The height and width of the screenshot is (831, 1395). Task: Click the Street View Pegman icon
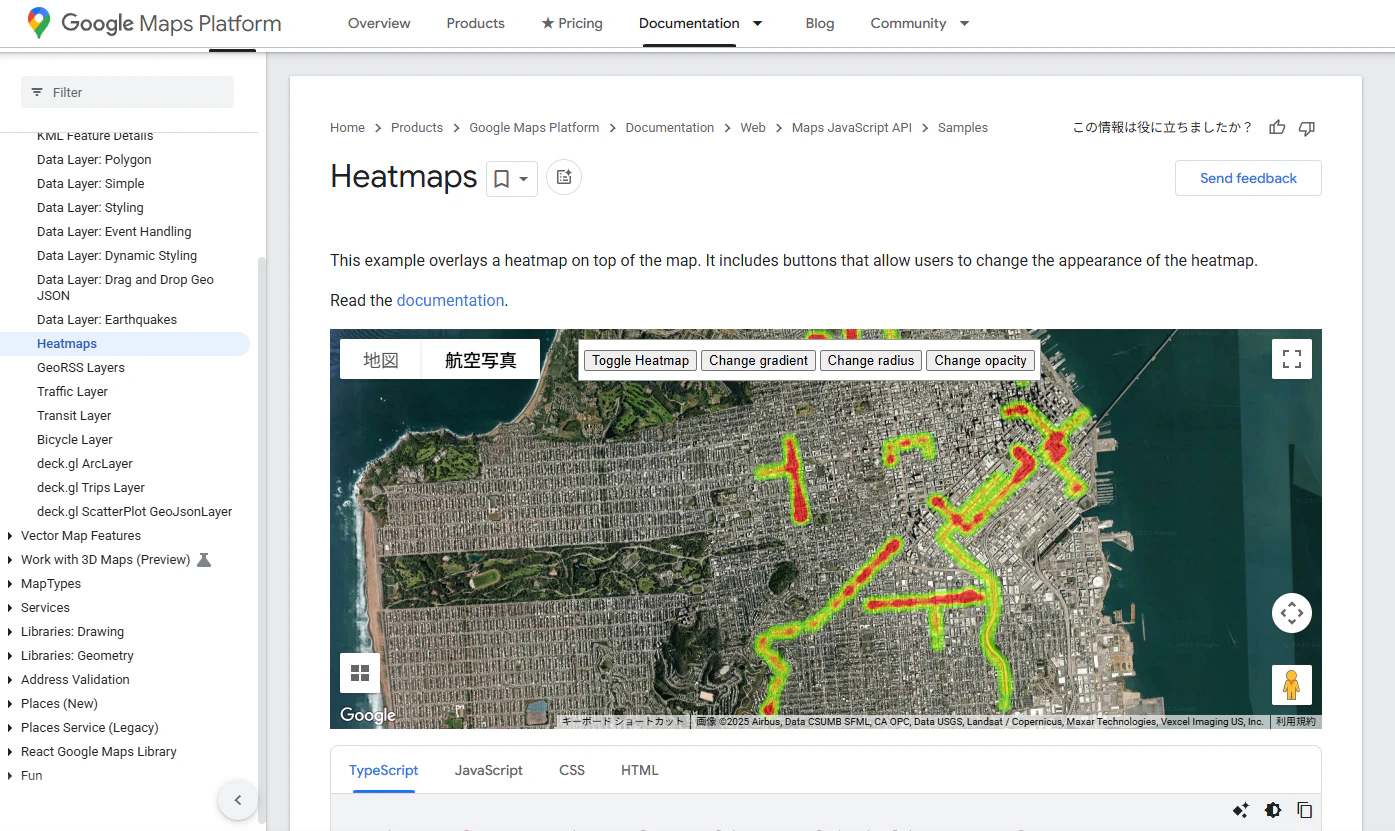(1292, 685)
